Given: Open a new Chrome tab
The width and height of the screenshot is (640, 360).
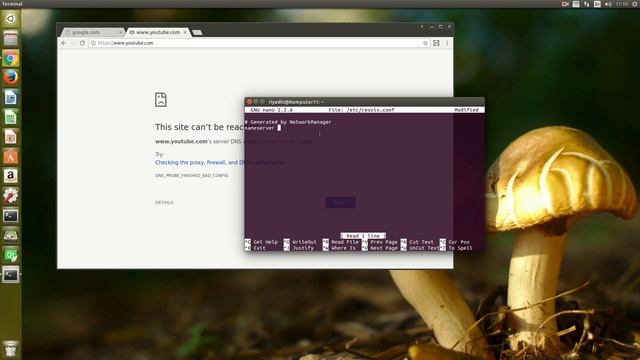Looking at the screenshot, I should [197, 32].
